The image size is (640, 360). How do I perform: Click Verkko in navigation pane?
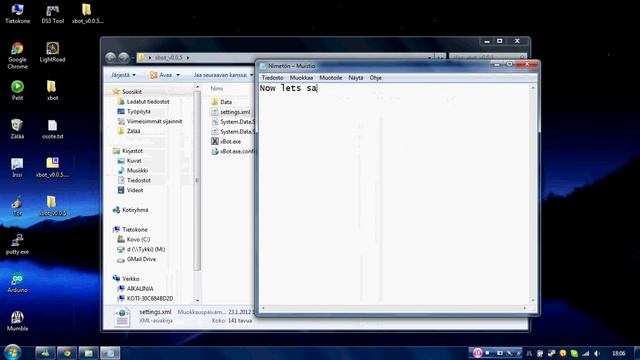point(126,278)
